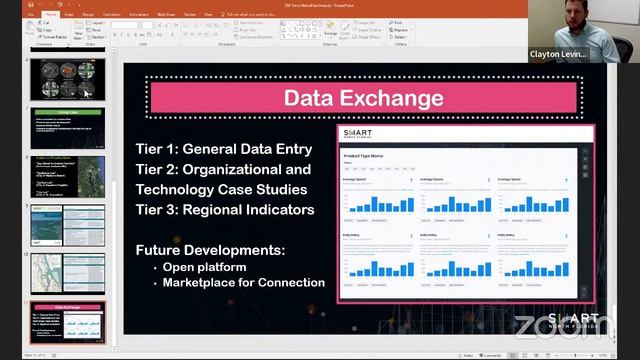640x360 pixels.
Task: Click the slide panel scroll-up arrow
Action: pos(114,50)
